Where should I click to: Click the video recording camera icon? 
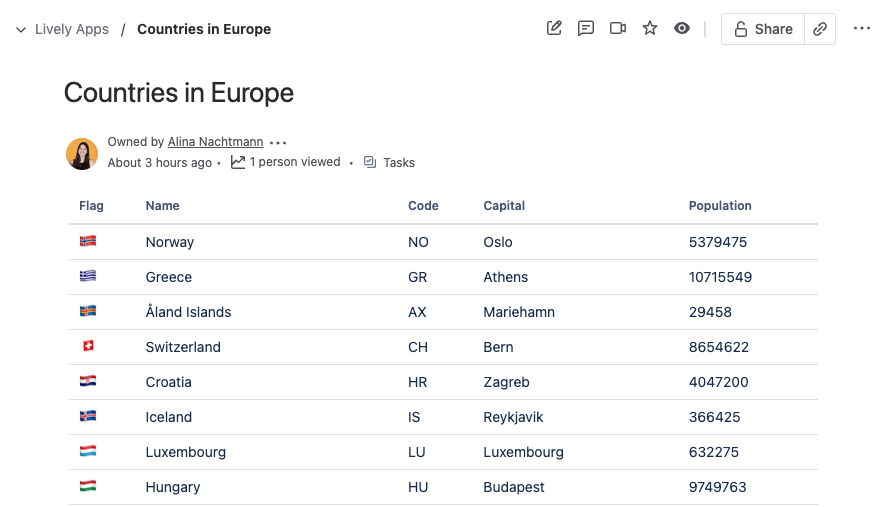pyautogui.click(x=618, y=29)
